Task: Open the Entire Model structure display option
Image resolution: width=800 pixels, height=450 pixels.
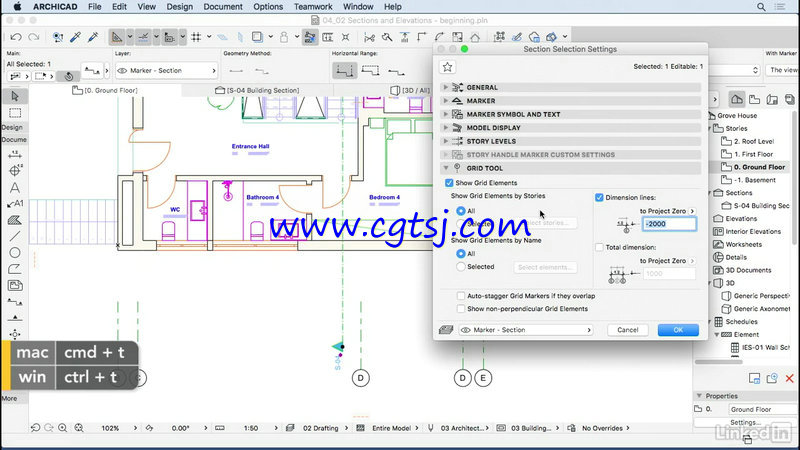Action: click(x=391, y=428)
